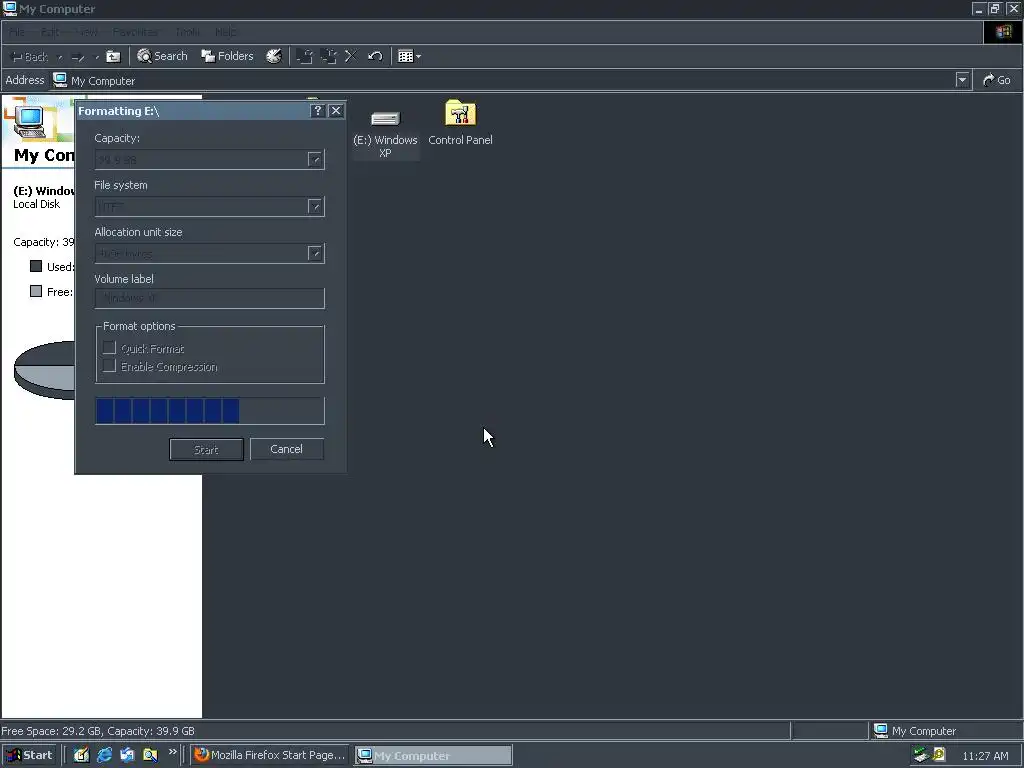
Task: Open the Windows Start menu
Action: click(29, 755)
